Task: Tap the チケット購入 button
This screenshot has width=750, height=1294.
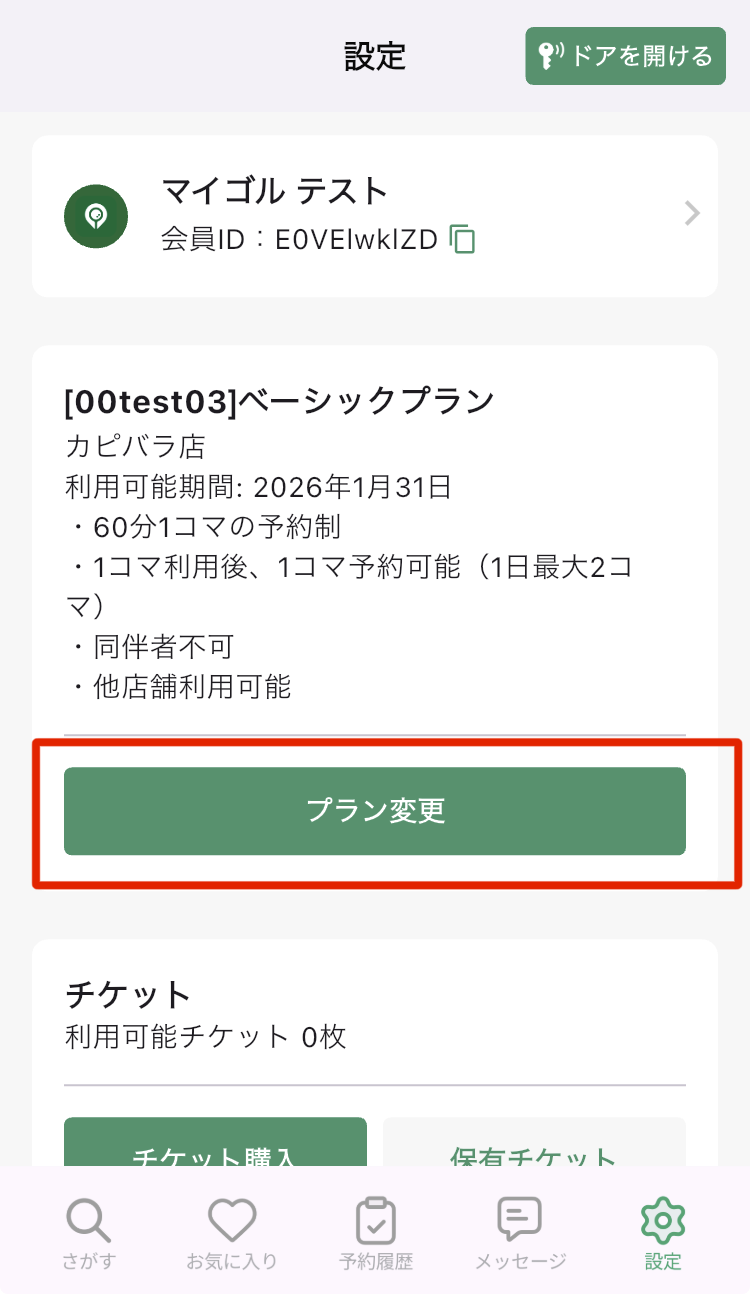Action: 215,1150
